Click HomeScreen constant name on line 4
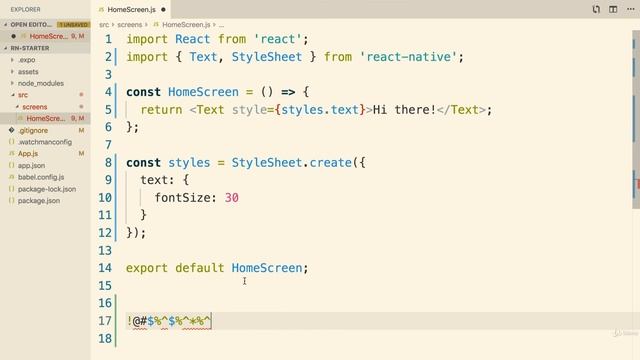This screenshot has height=360, width=640. click(x=203, y=92)
